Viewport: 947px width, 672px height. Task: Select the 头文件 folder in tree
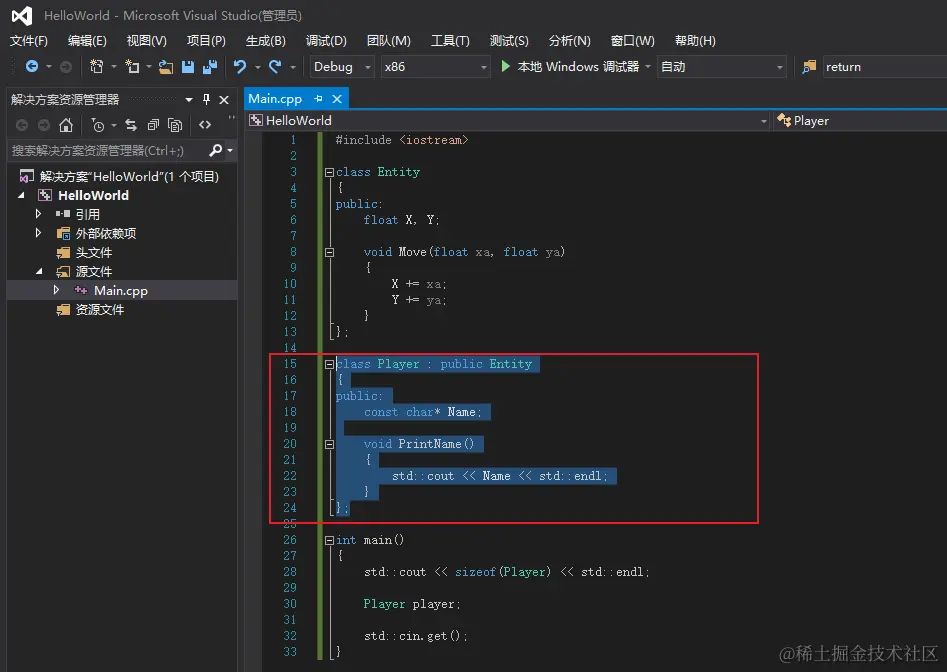coord(94,252)
